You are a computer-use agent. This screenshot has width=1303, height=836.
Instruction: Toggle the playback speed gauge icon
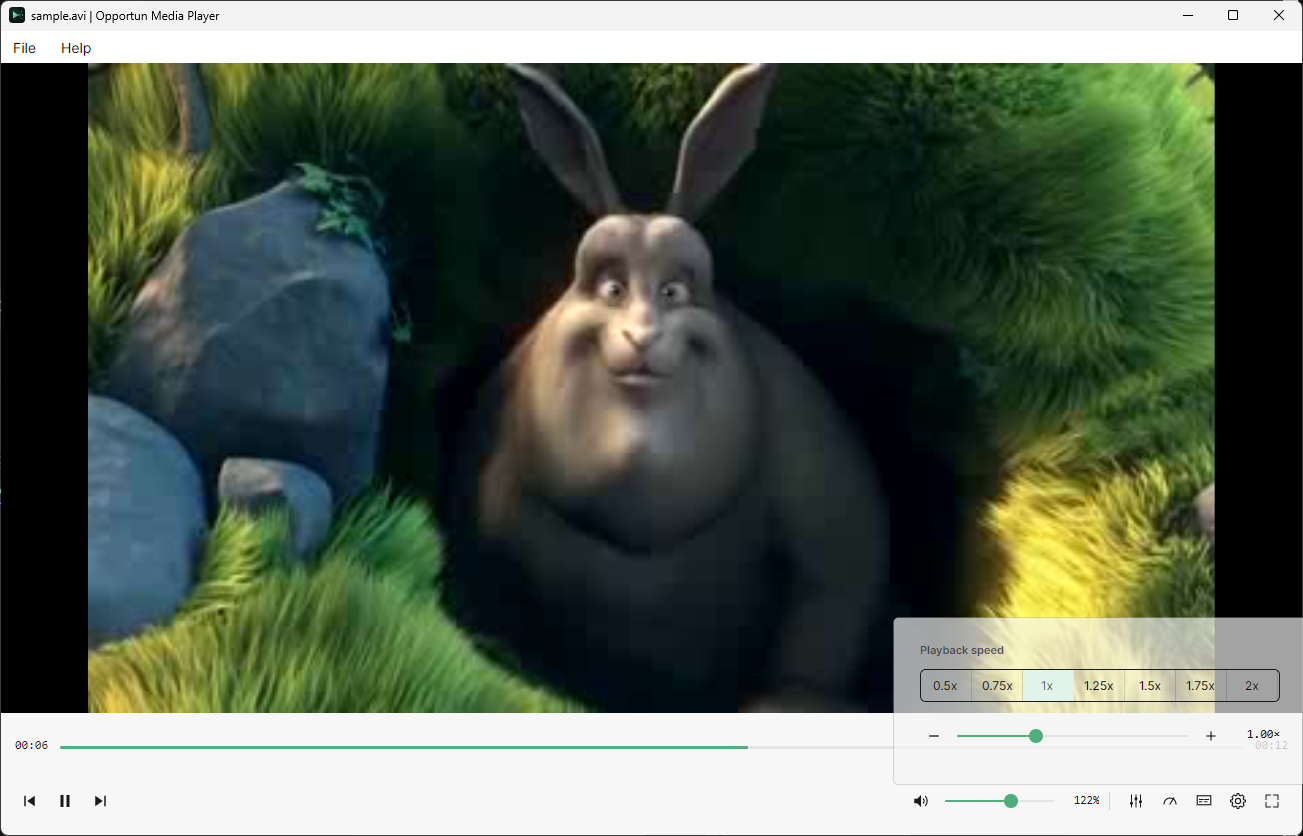point(1170,801)
